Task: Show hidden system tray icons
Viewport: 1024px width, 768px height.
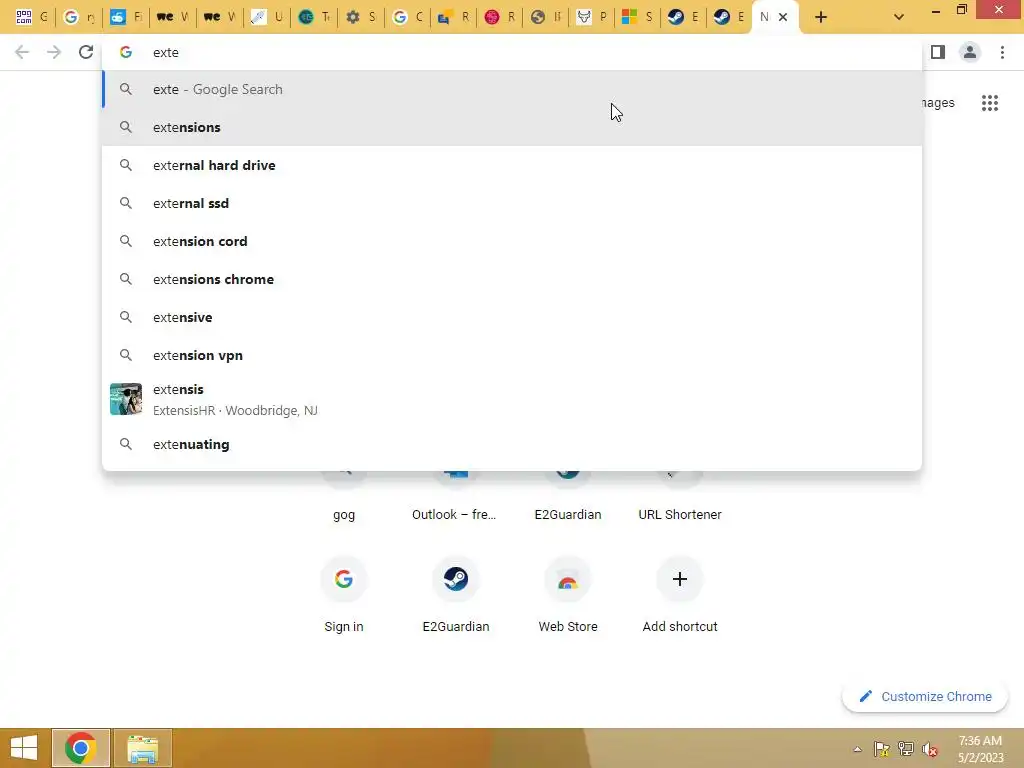Action: [x=857, y=749]
